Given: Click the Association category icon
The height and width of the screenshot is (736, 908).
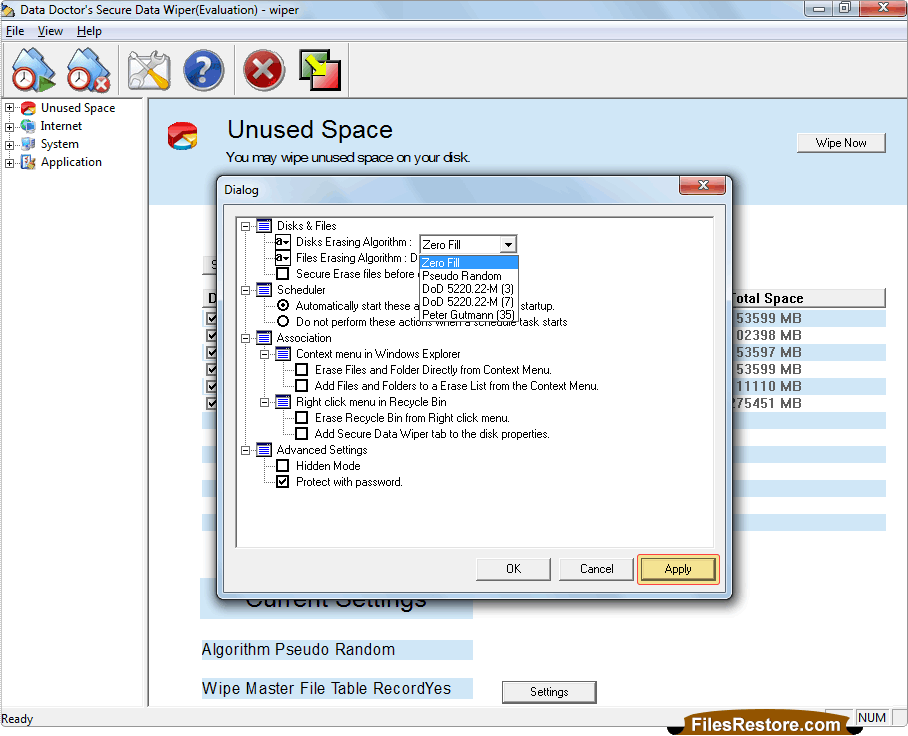Looking at the screenshot, I should pos(264,338).
